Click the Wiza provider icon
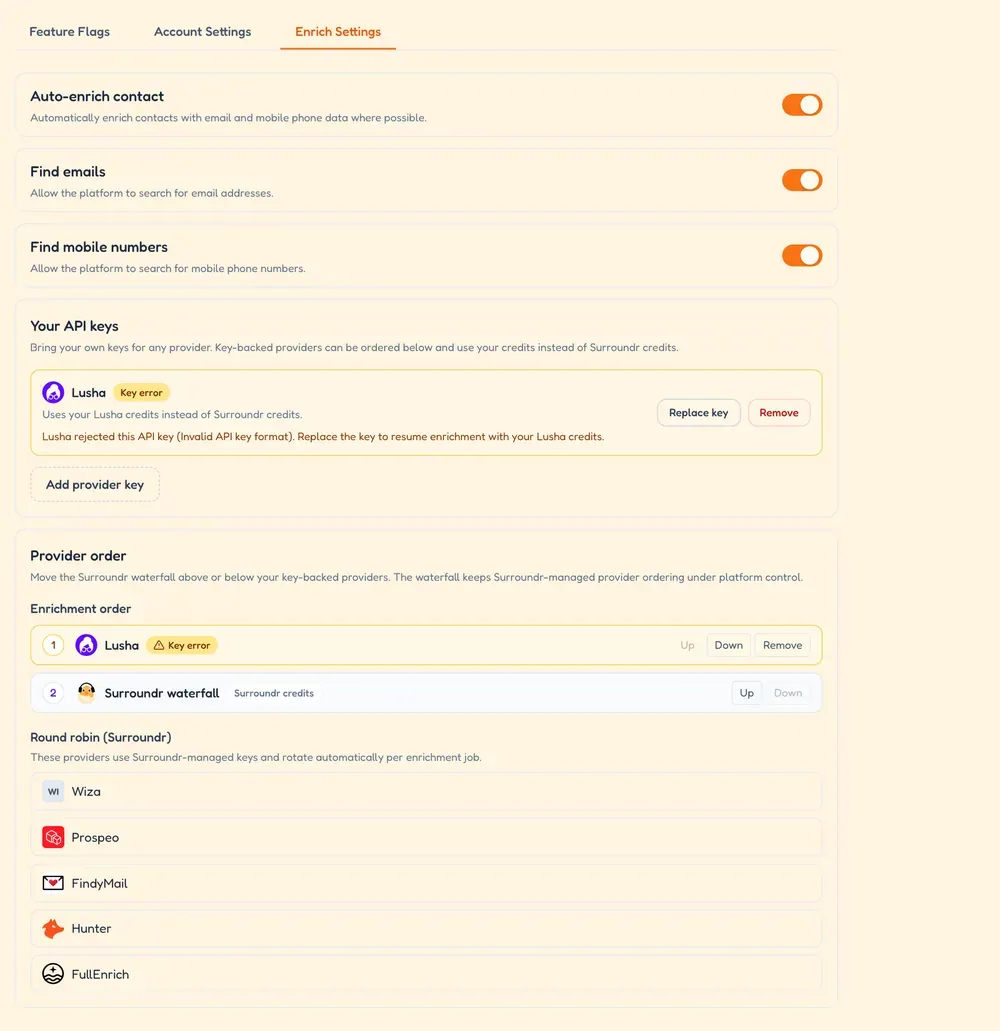Viewport: 1000px width, 1031px height. coord(53,792)
